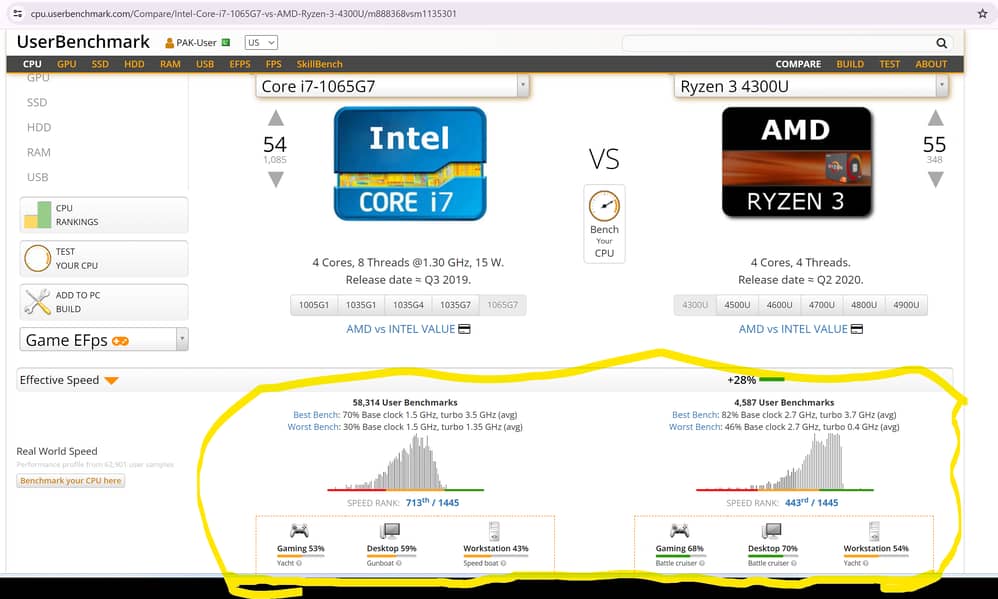Downvote the Ryzen 3 4300U with down arrow
Image resolution: width=998 pixels, height=599 pixels.
click(935, 180)
